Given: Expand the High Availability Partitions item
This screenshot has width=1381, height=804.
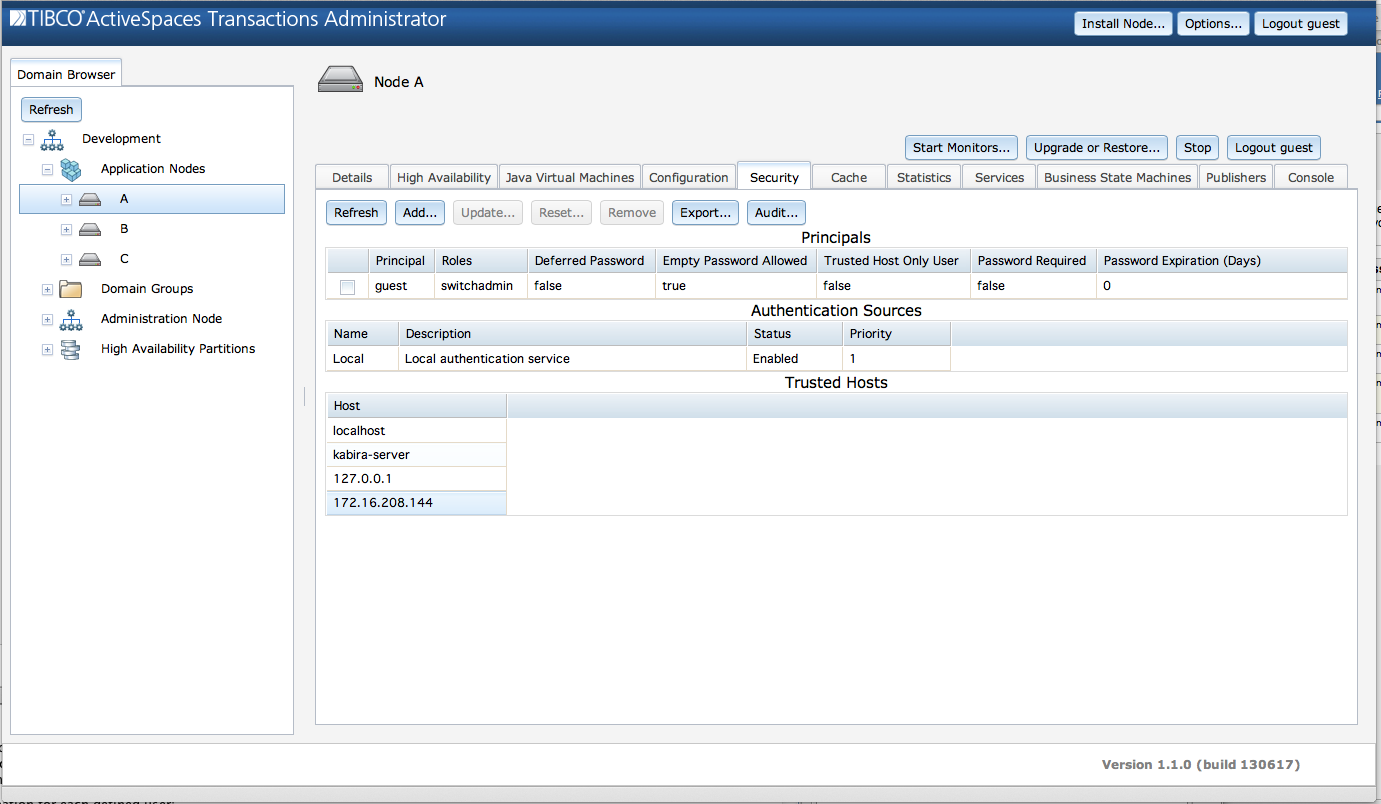Looking at the screenshot, I should pyautogui.click(x=47, y=349).
